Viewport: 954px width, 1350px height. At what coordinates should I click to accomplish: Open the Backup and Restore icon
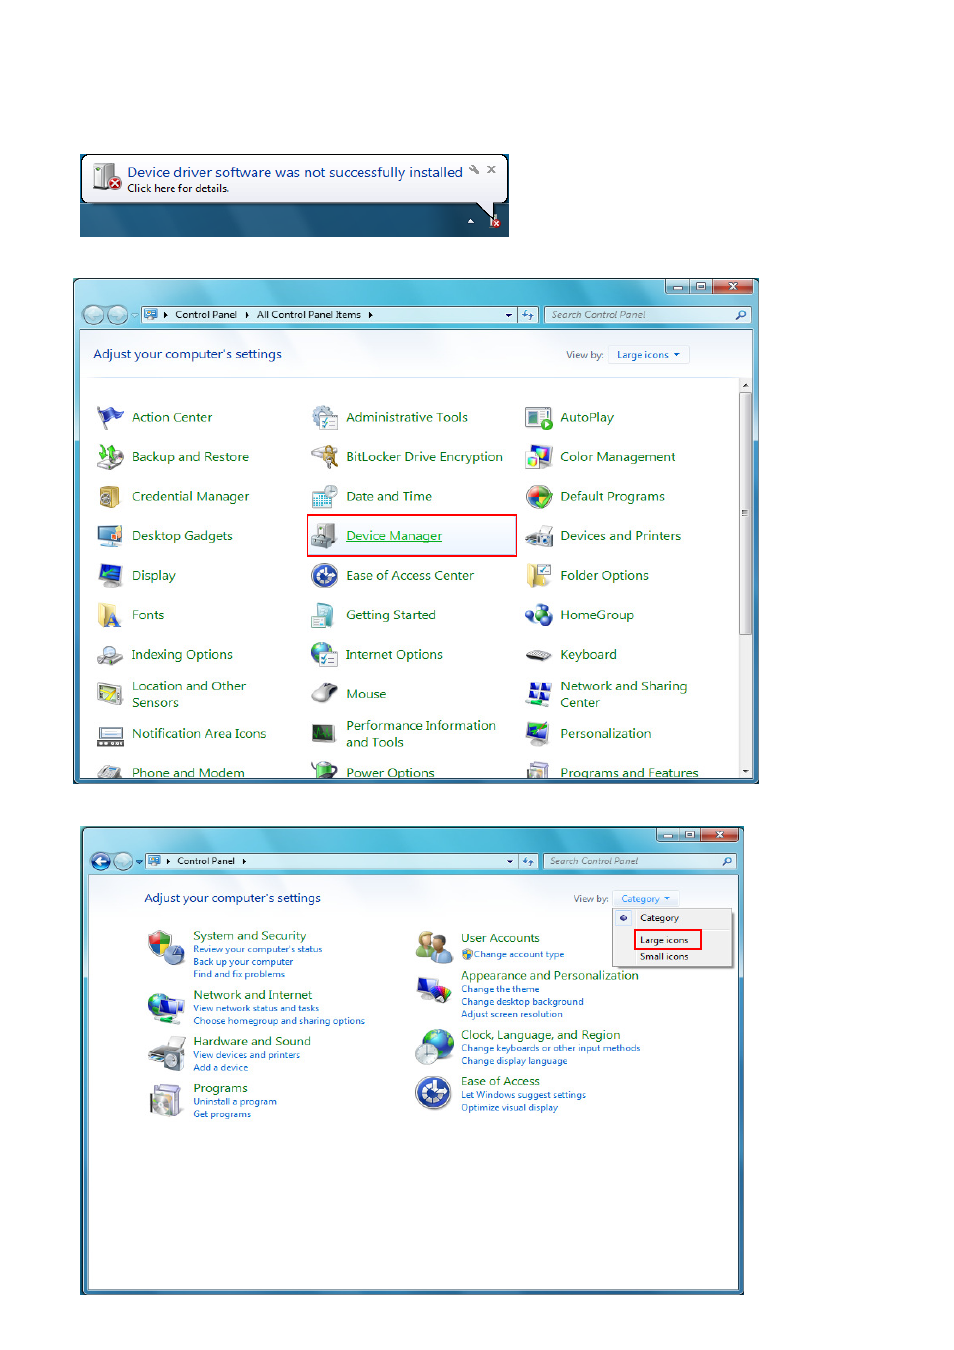coord(110,457)
